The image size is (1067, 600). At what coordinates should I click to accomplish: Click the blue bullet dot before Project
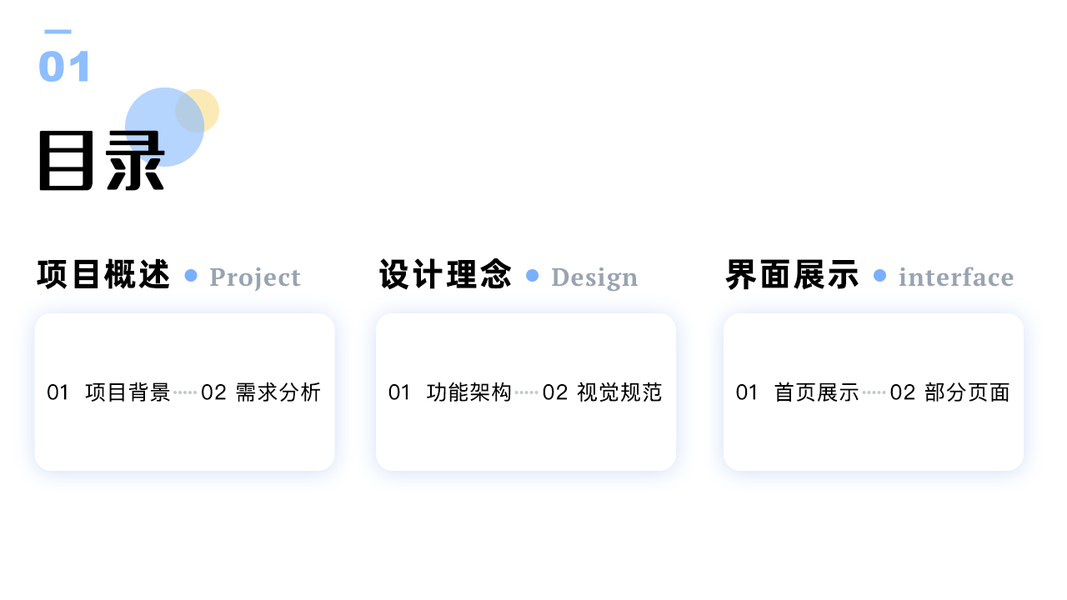click(x=191, y=275)
